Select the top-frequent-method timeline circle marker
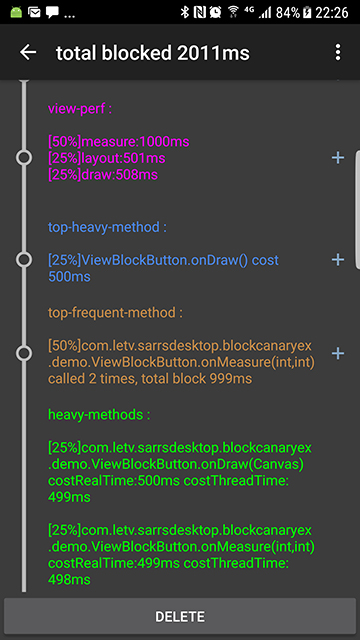The width and height of the screenshot is (360, 640). pos(24,353)
